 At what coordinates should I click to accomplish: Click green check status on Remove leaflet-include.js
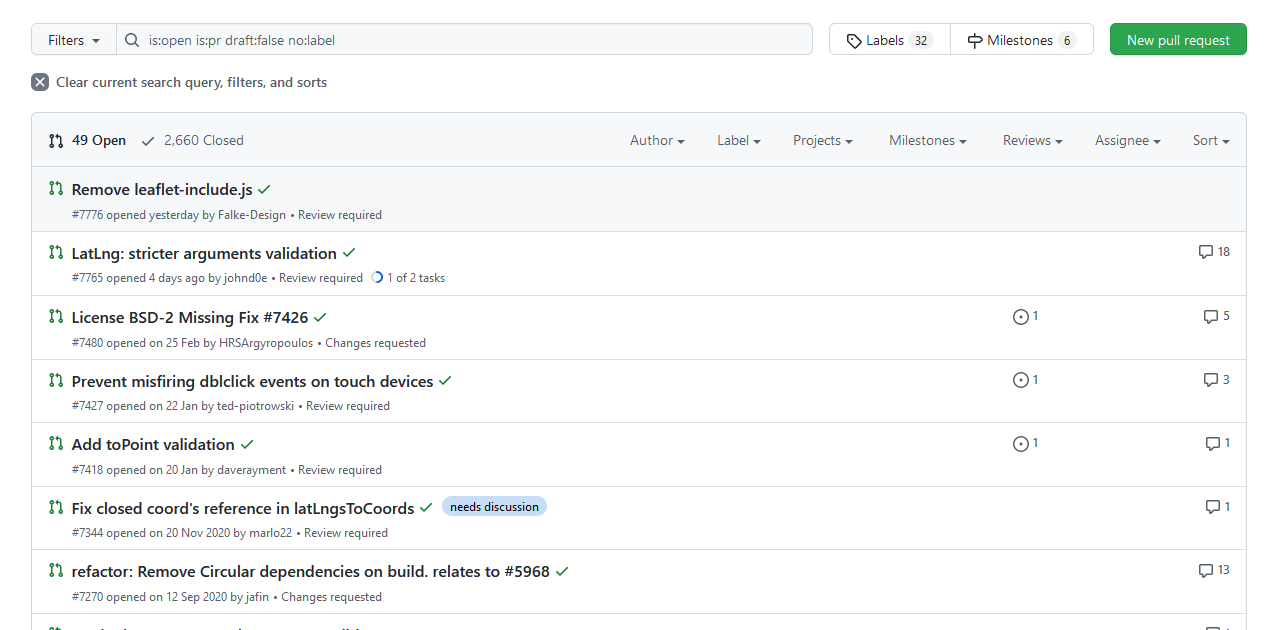[x=264, y=189]
